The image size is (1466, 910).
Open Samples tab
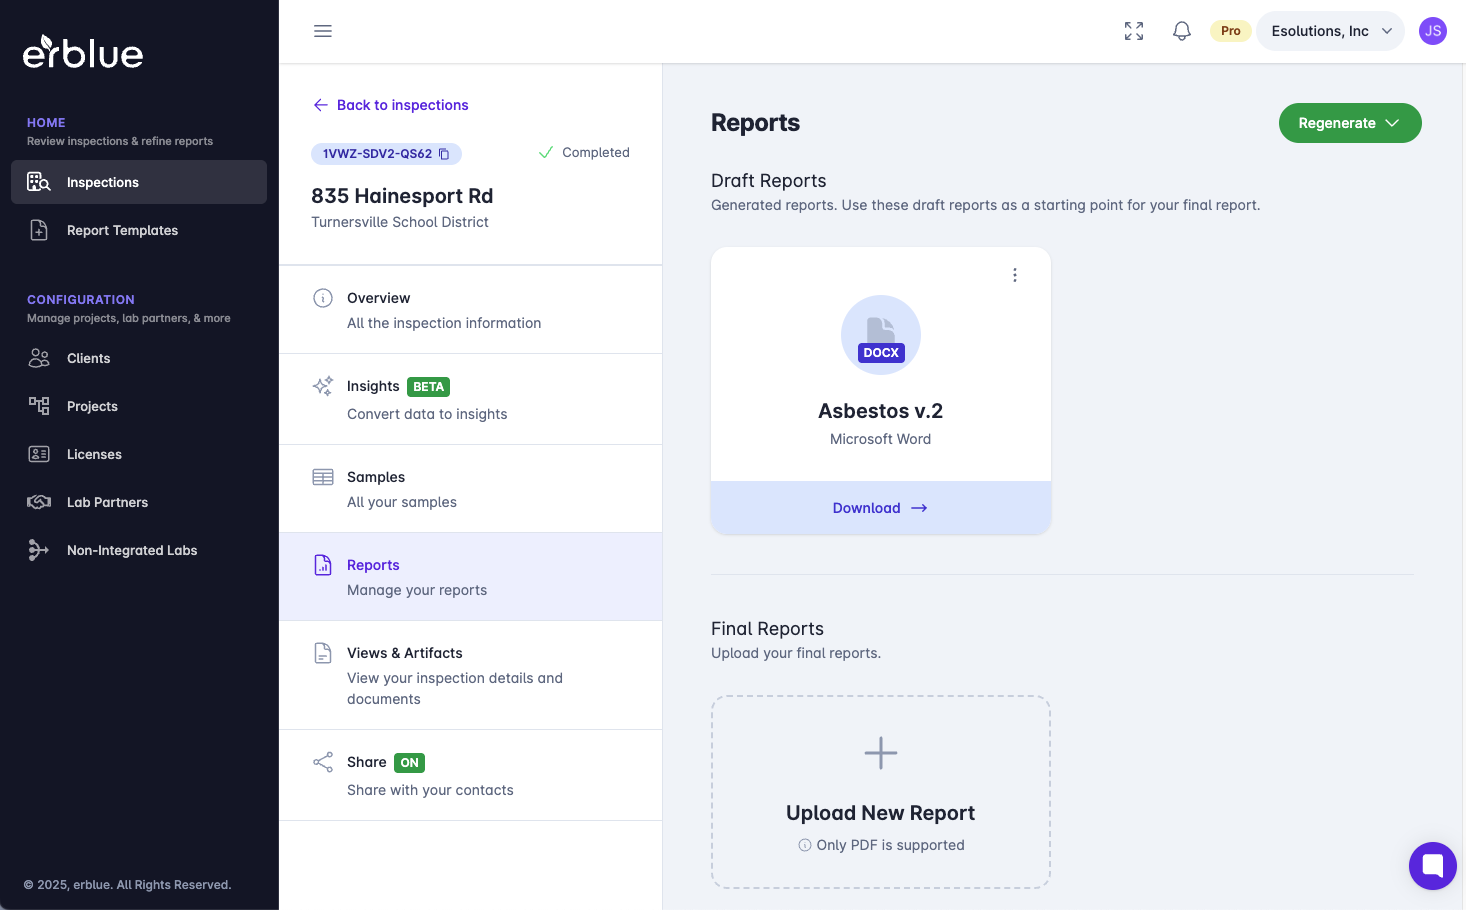coord(471,489)
